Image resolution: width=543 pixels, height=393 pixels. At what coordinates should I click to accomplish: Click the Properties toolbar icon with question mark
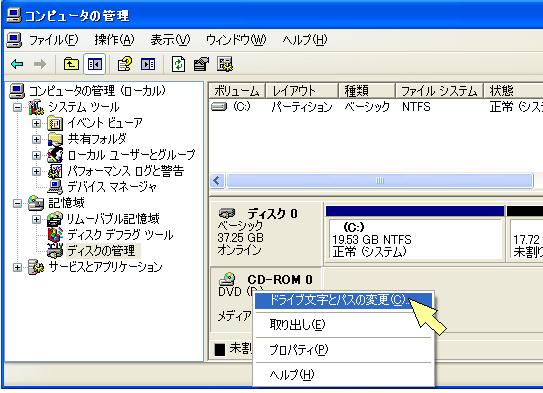(x=124, y=64)
